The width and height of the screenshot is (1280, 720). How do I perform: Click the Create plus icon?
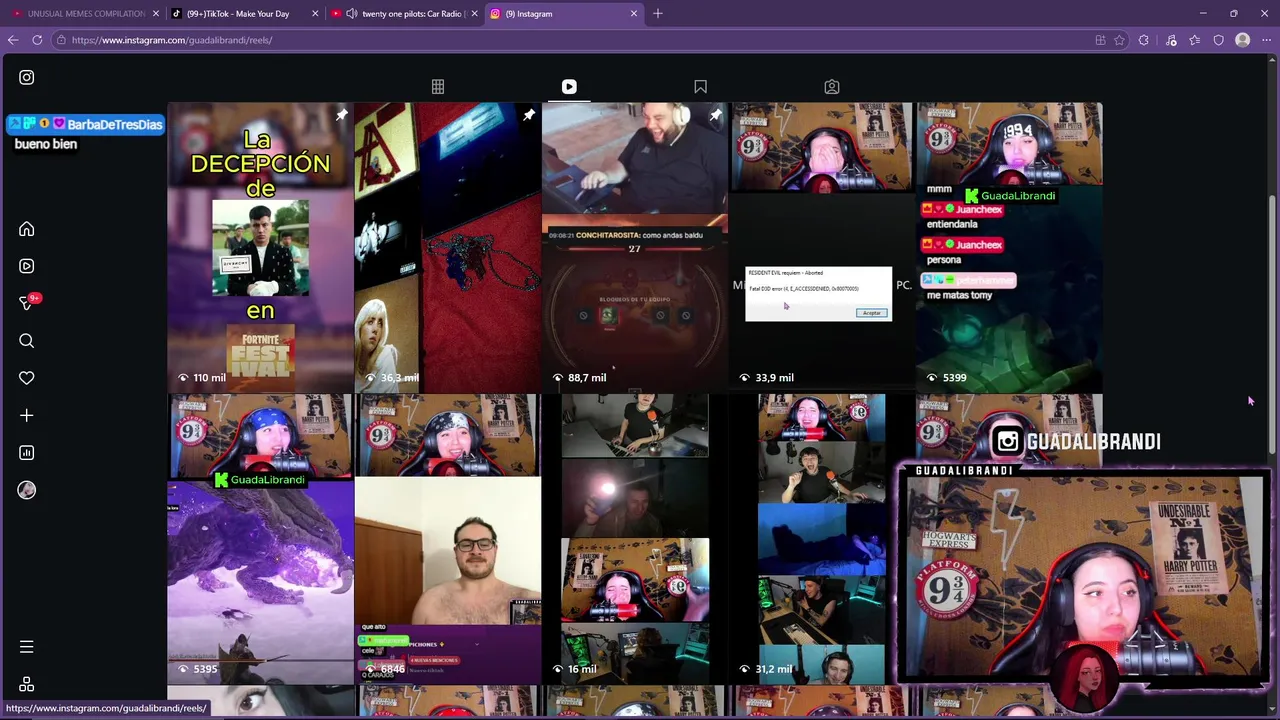click(27, 415)
